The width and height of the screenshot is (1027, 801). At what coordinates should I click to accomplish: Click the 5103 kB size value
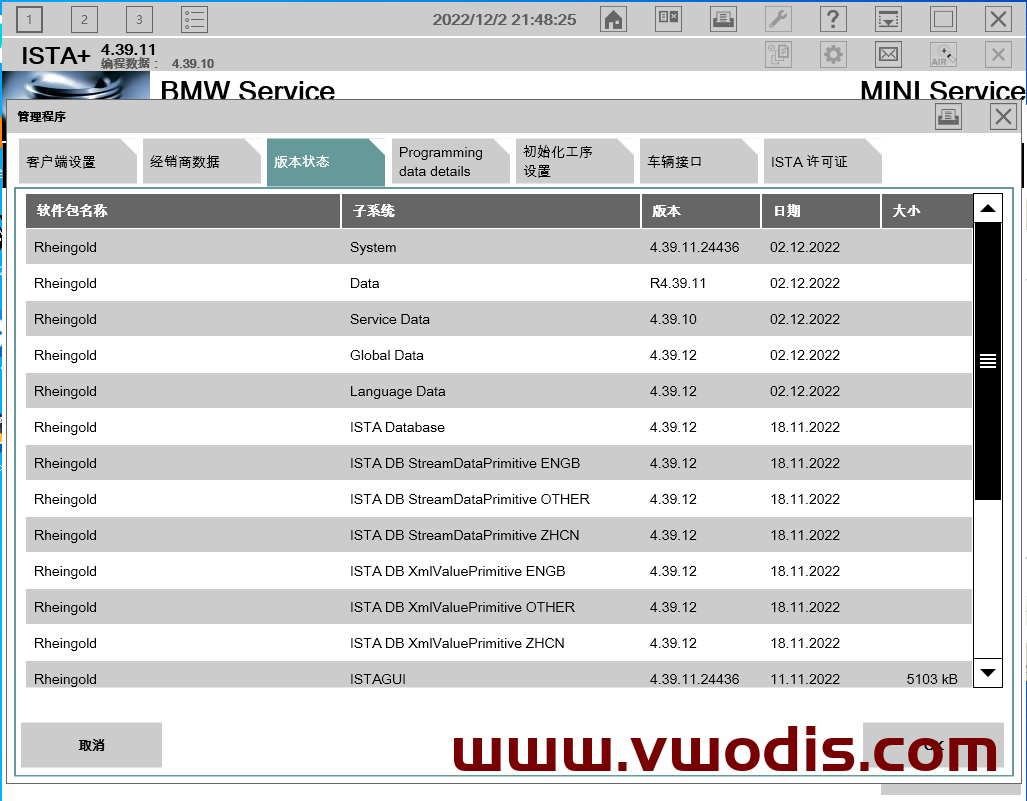click(x=932, y=679)
